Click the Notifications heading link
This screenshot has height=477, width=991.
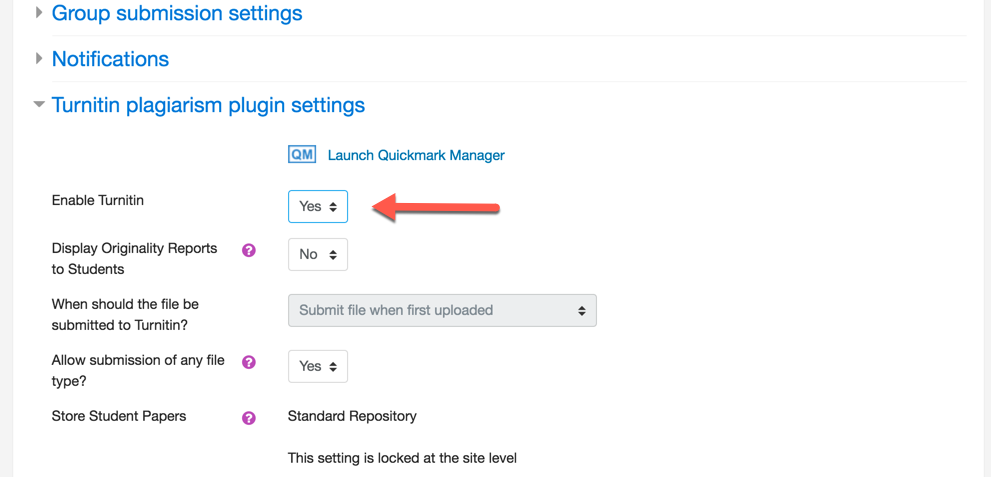click(111, 59)
